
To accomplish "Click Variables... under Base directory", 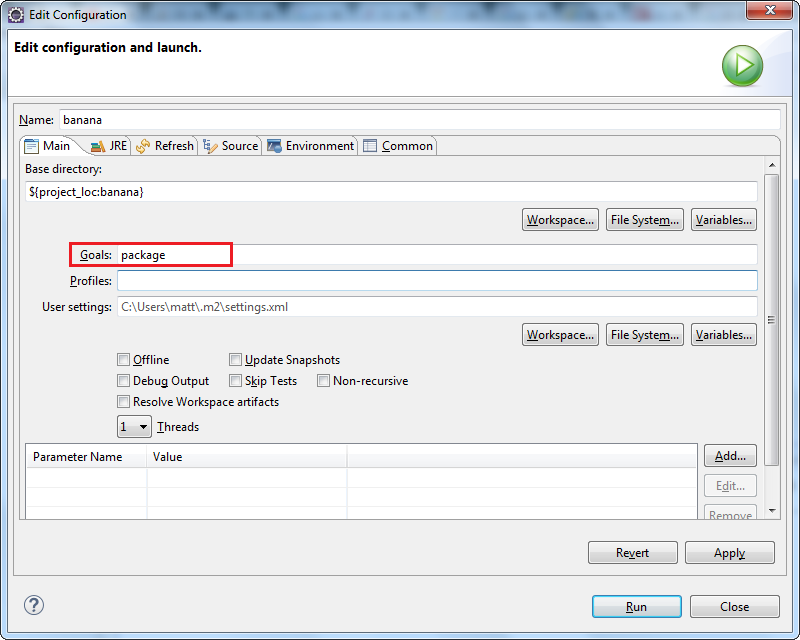I will (724, 220).
